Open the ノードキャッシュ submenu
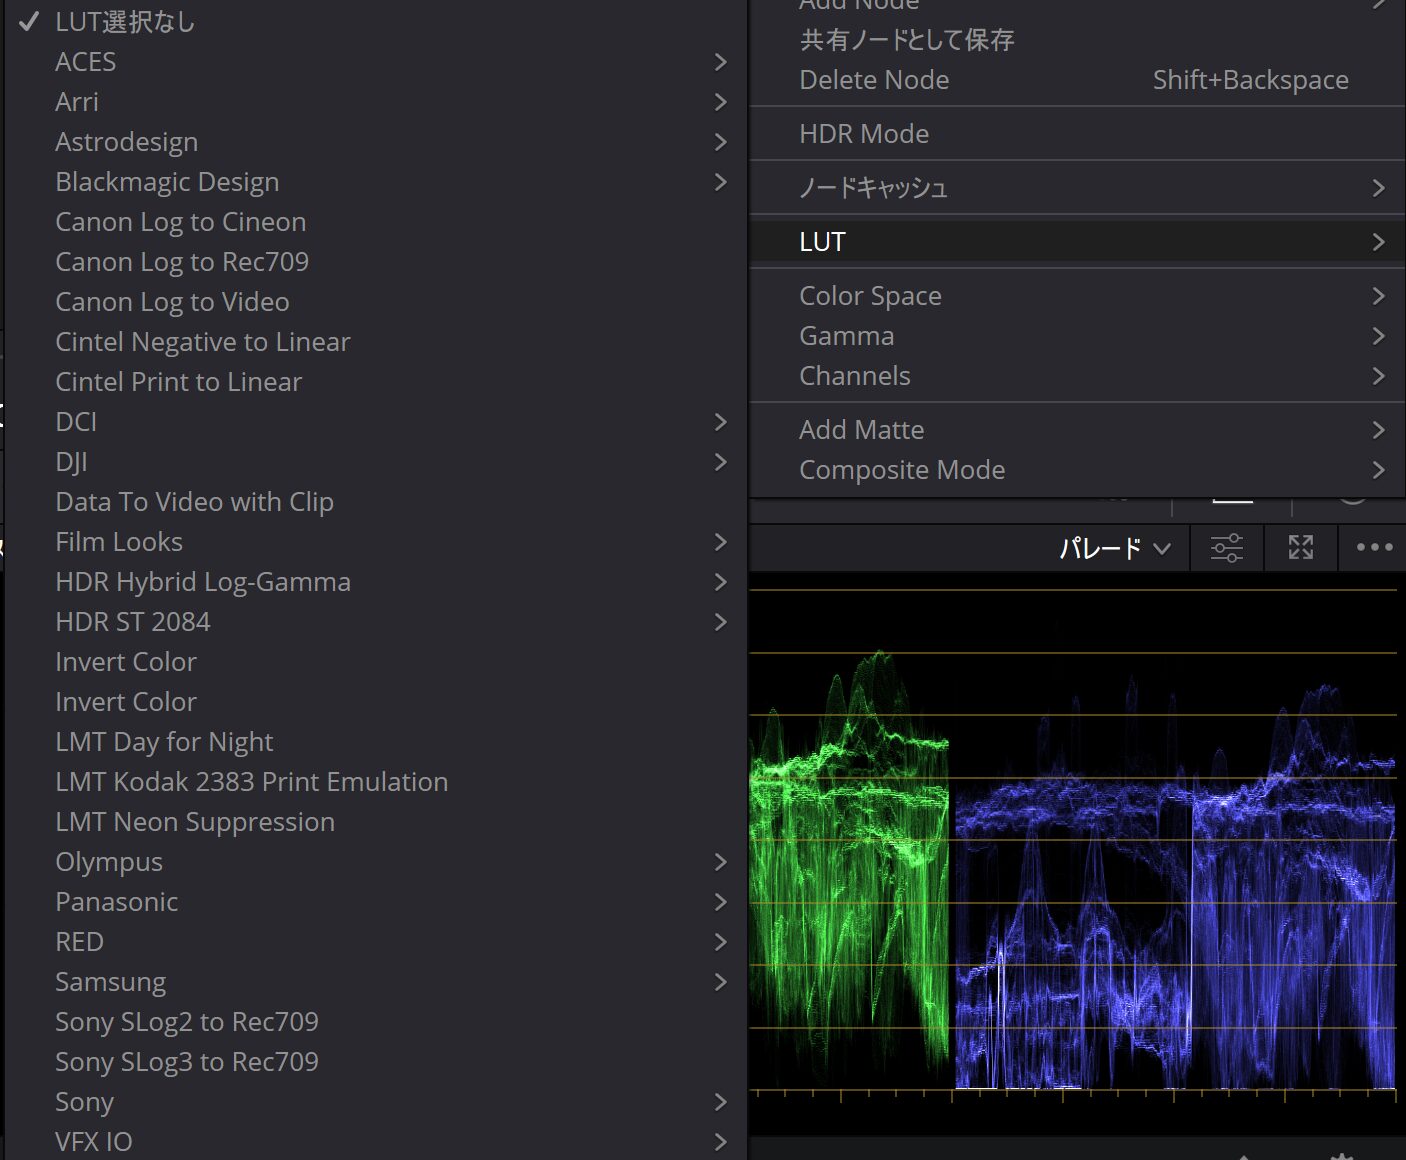 [1077, 188]
